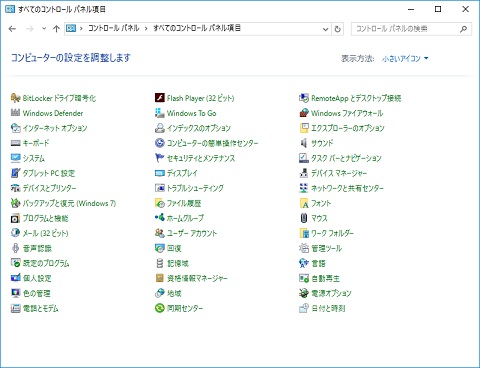Open the 地域 region globe icon

pos(160,293)
